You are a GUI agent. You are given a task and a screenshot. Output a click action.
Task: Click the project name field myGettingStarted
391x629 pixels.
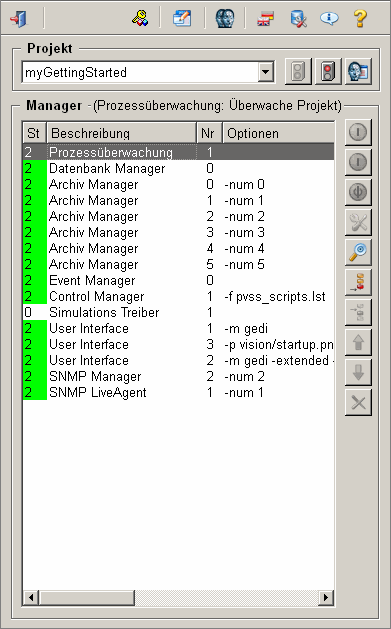pos(140,73)
